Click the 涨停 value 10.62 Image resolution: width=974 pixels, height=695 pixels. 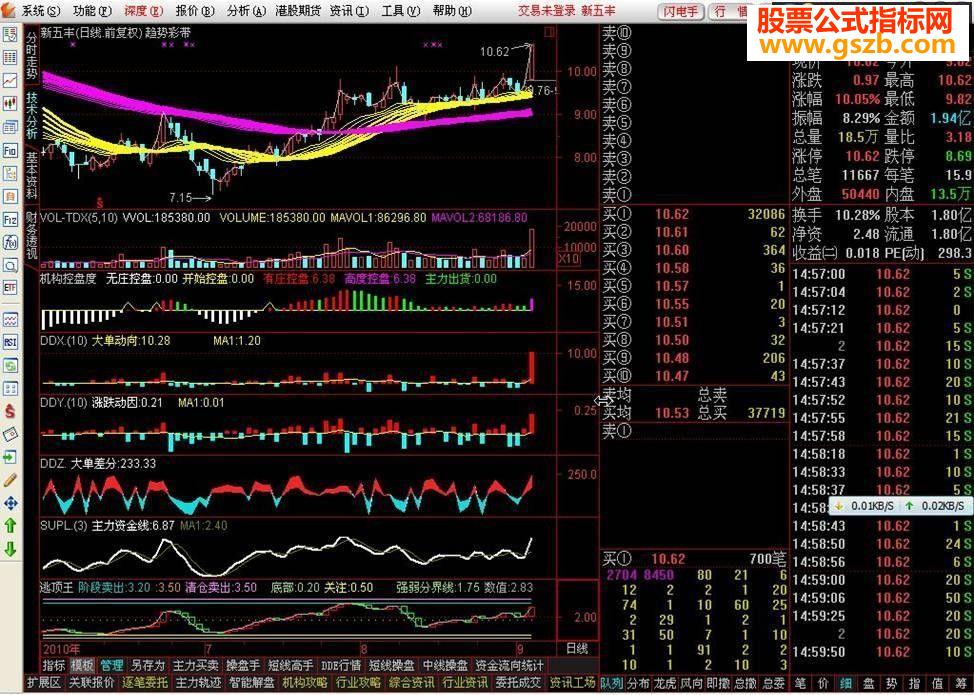(862, 156)
